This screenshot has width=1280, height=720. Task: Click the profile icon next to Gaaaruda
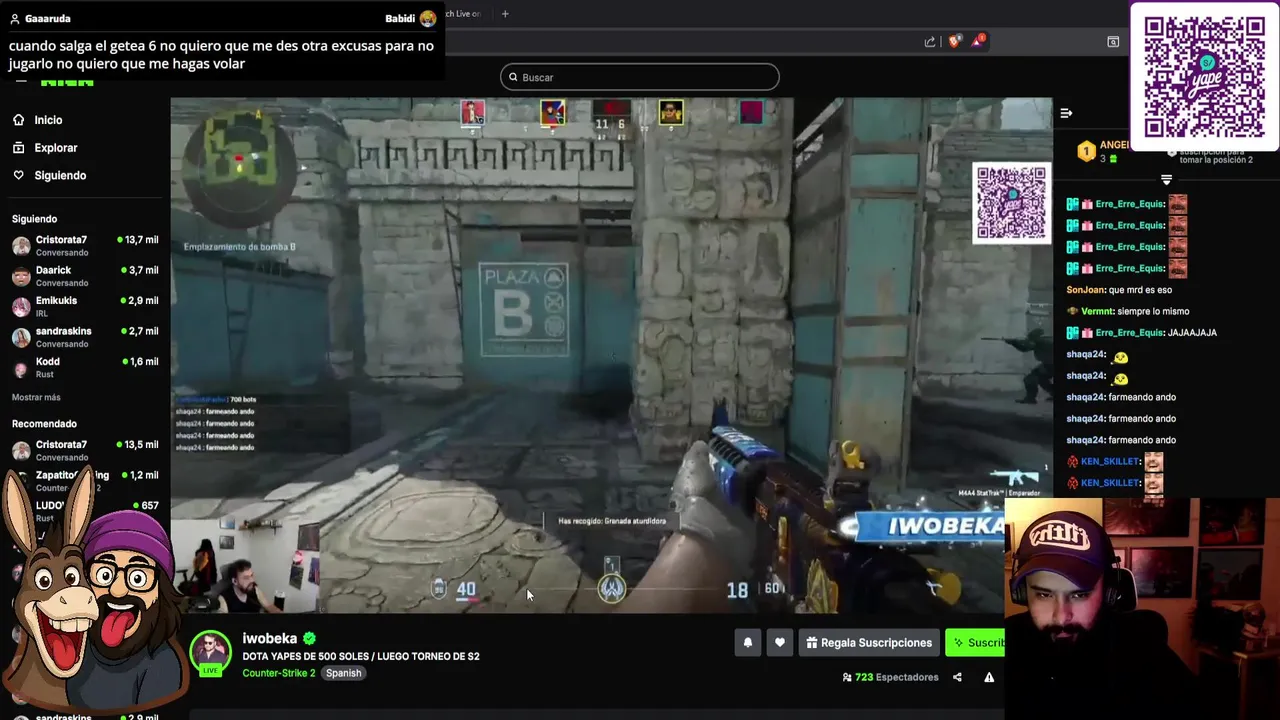[x=15, y=19]
